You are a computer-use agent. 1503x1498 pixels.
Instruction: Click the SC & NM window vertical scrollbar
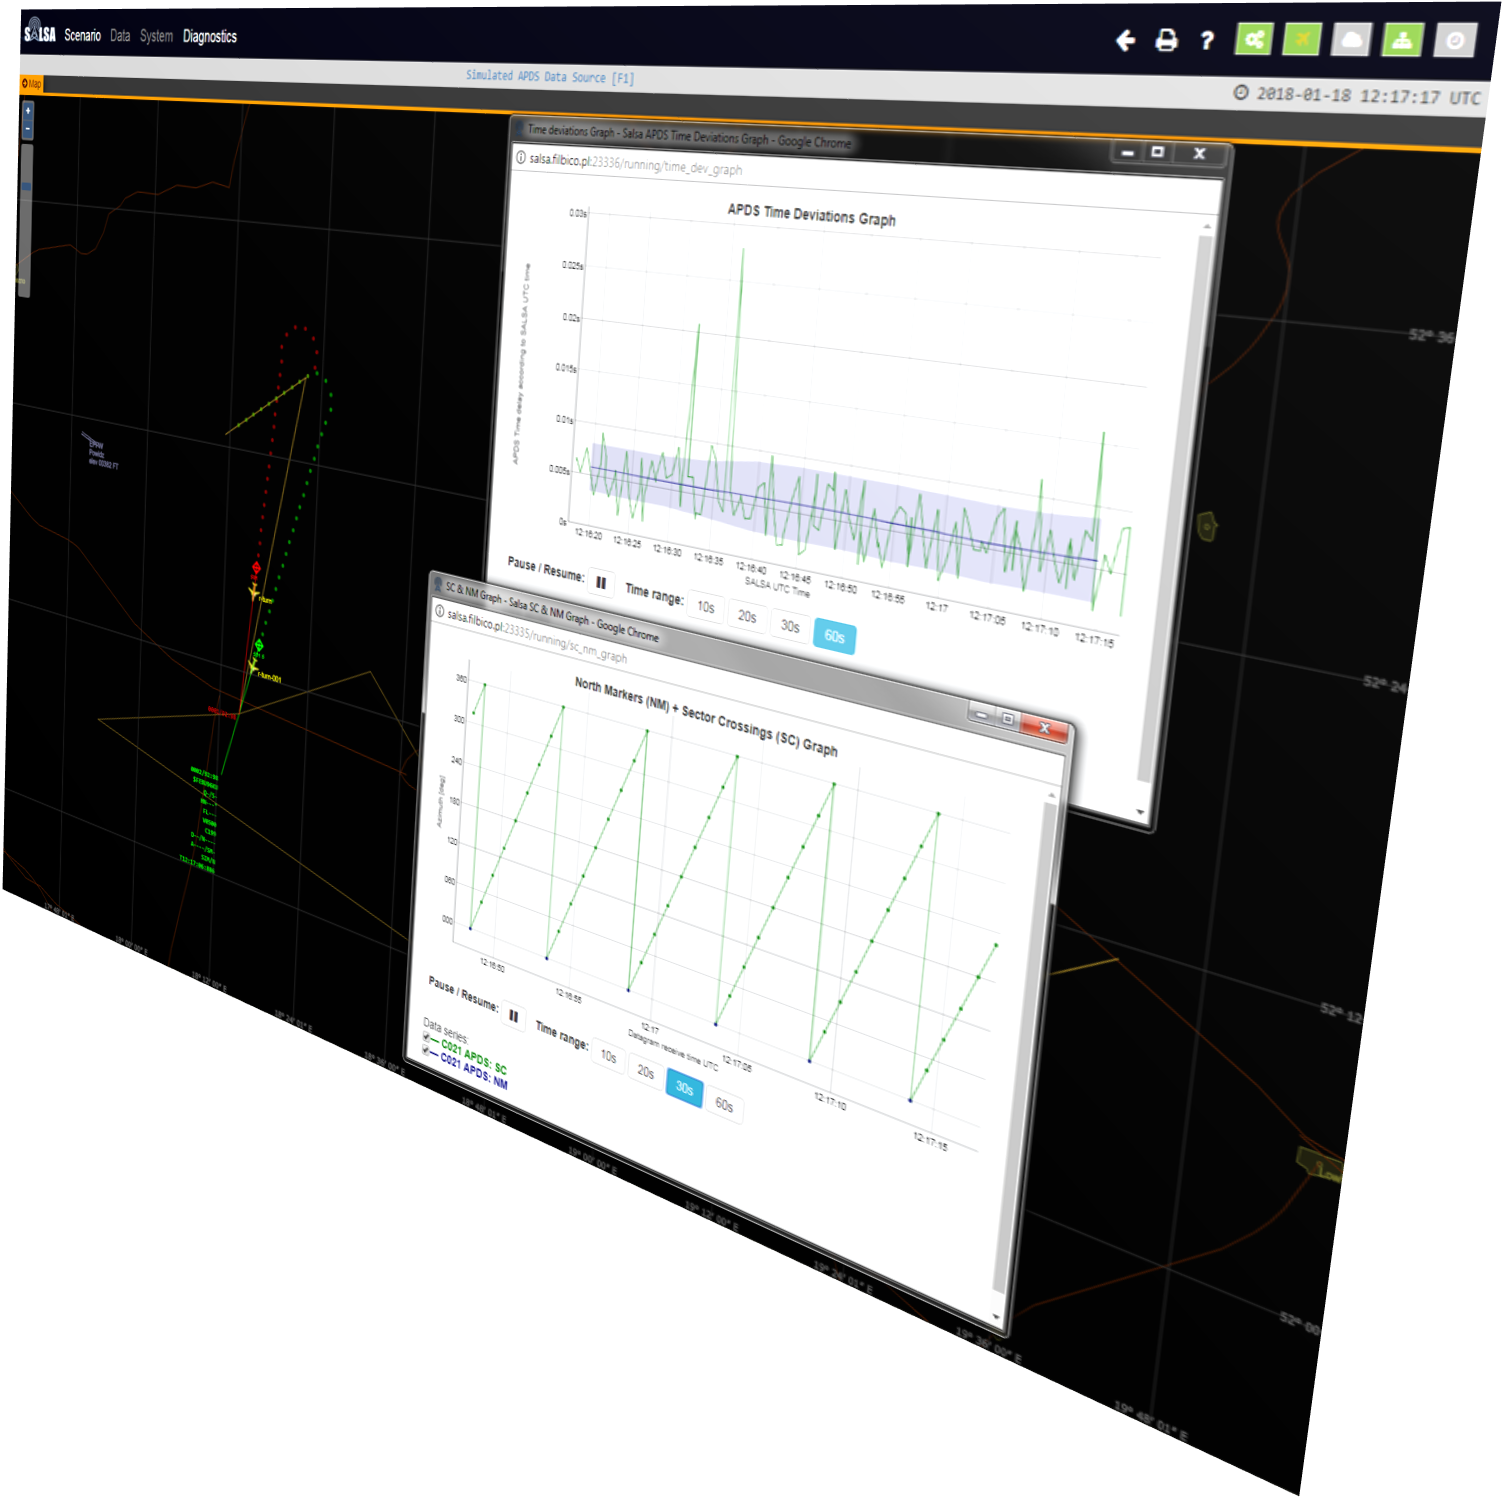[1025, 1050]
